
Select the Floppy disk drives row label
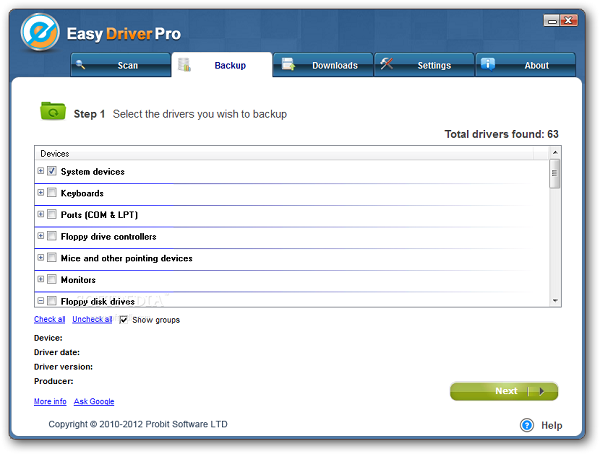tap(98, 302)
